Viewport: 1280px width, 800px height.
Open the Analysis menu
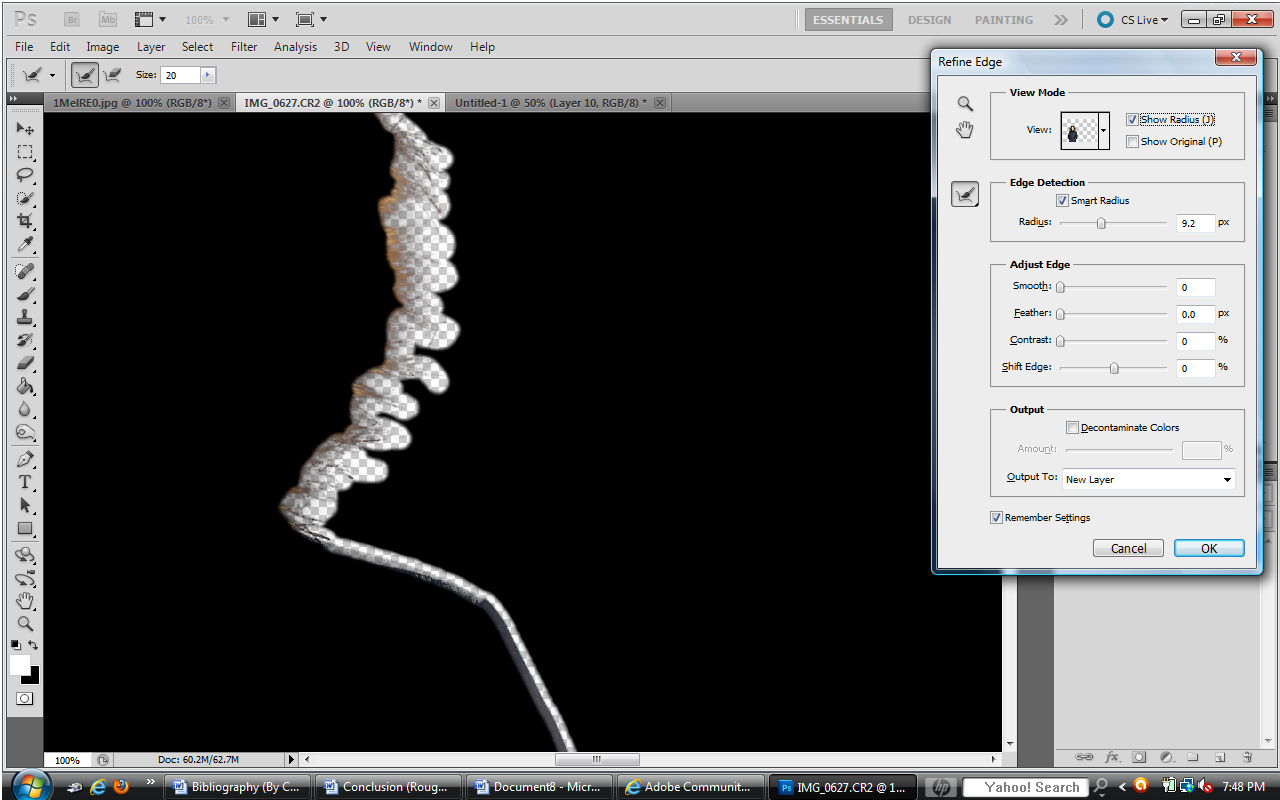pos(295,46)
